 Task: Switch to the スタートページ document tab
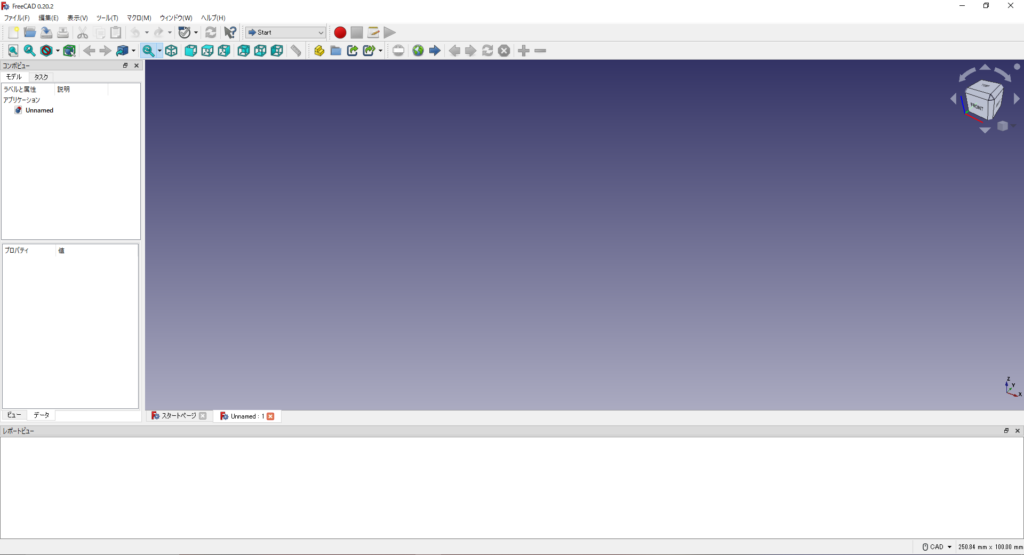pyautogui.click(x=178, y=416)
